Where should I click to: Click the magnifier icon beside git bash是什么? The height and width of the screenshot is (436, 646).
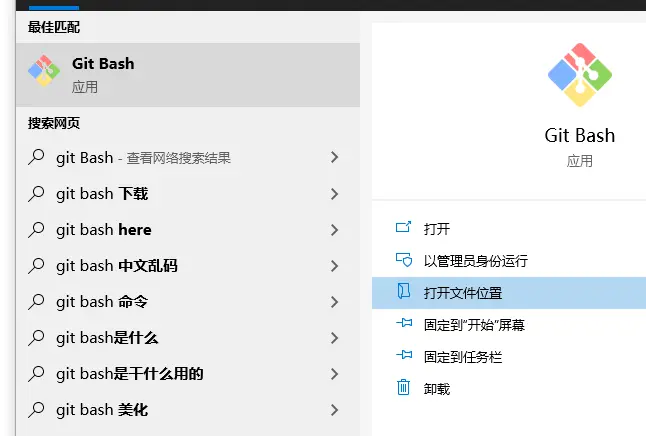click(36, 338)
